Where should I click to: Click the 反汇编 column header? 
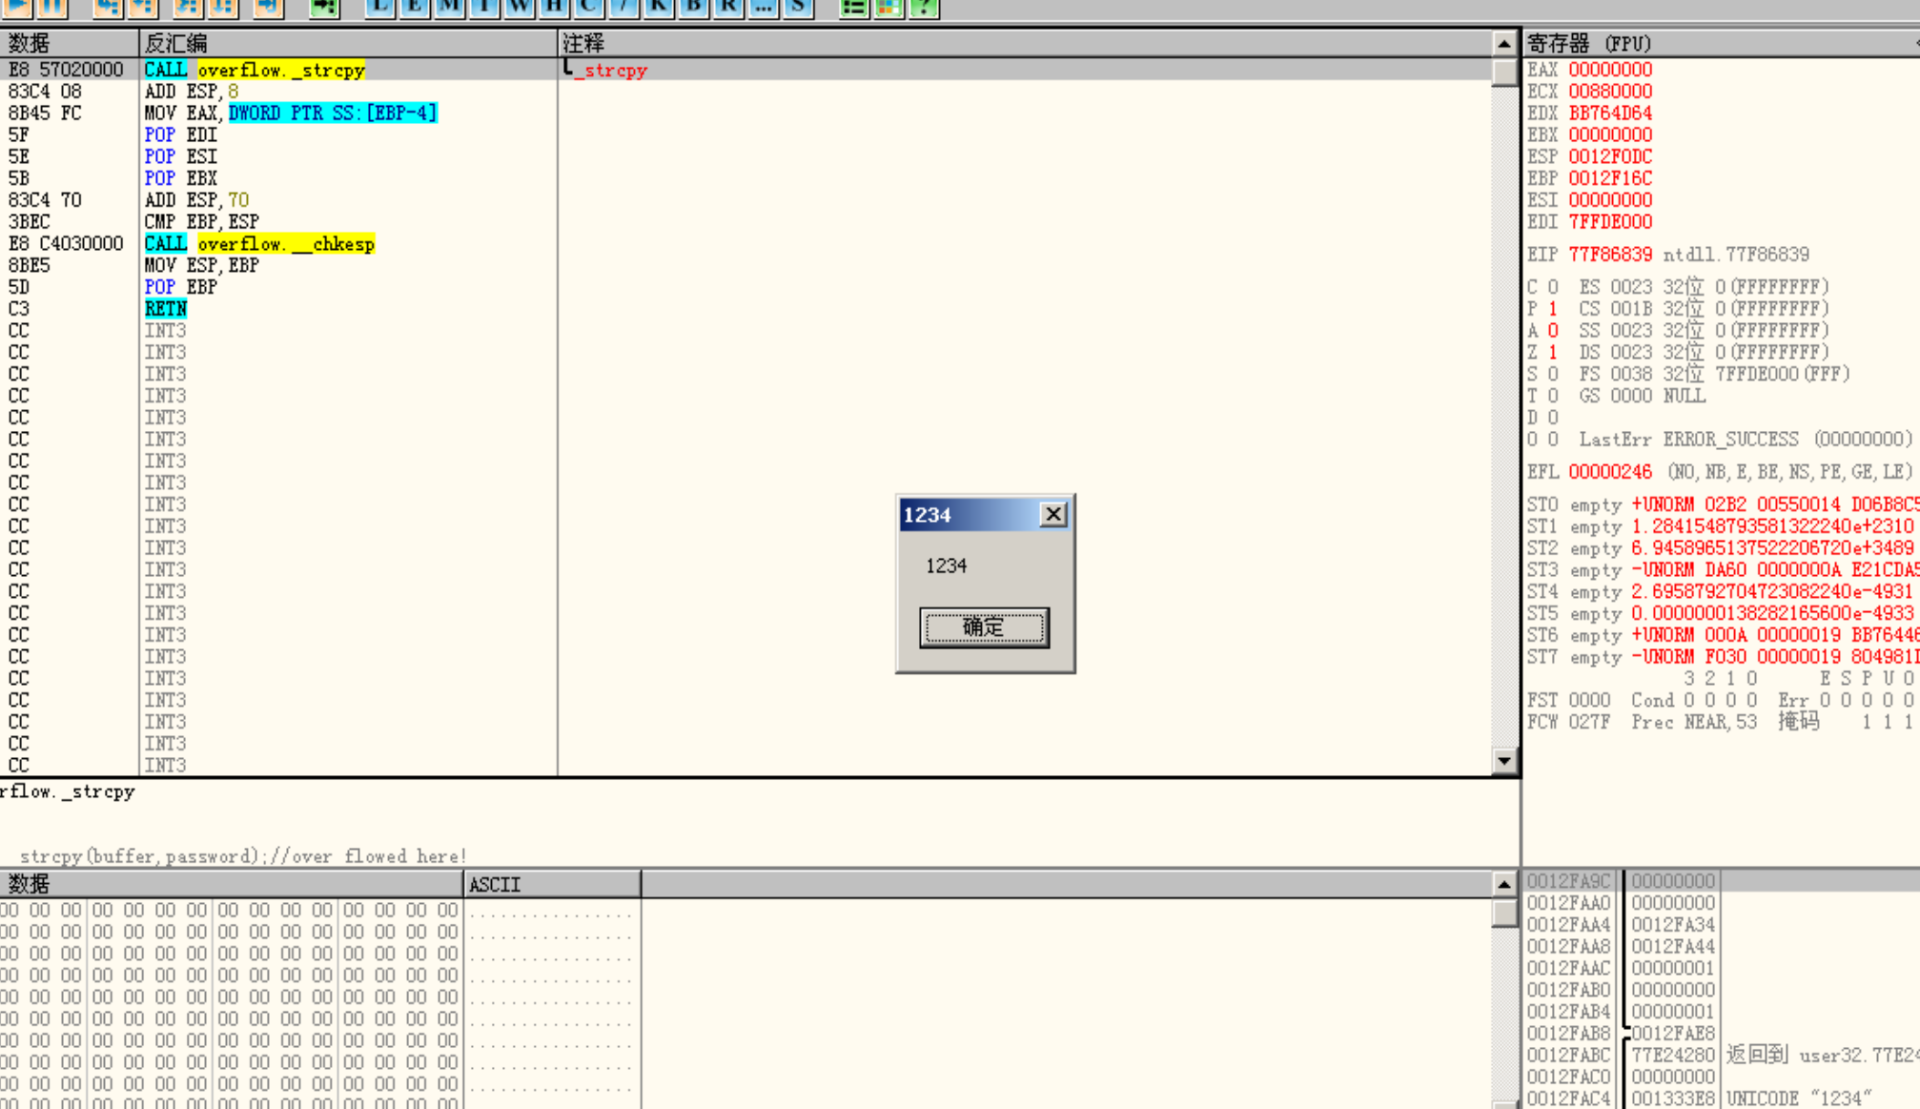(176, 43)
